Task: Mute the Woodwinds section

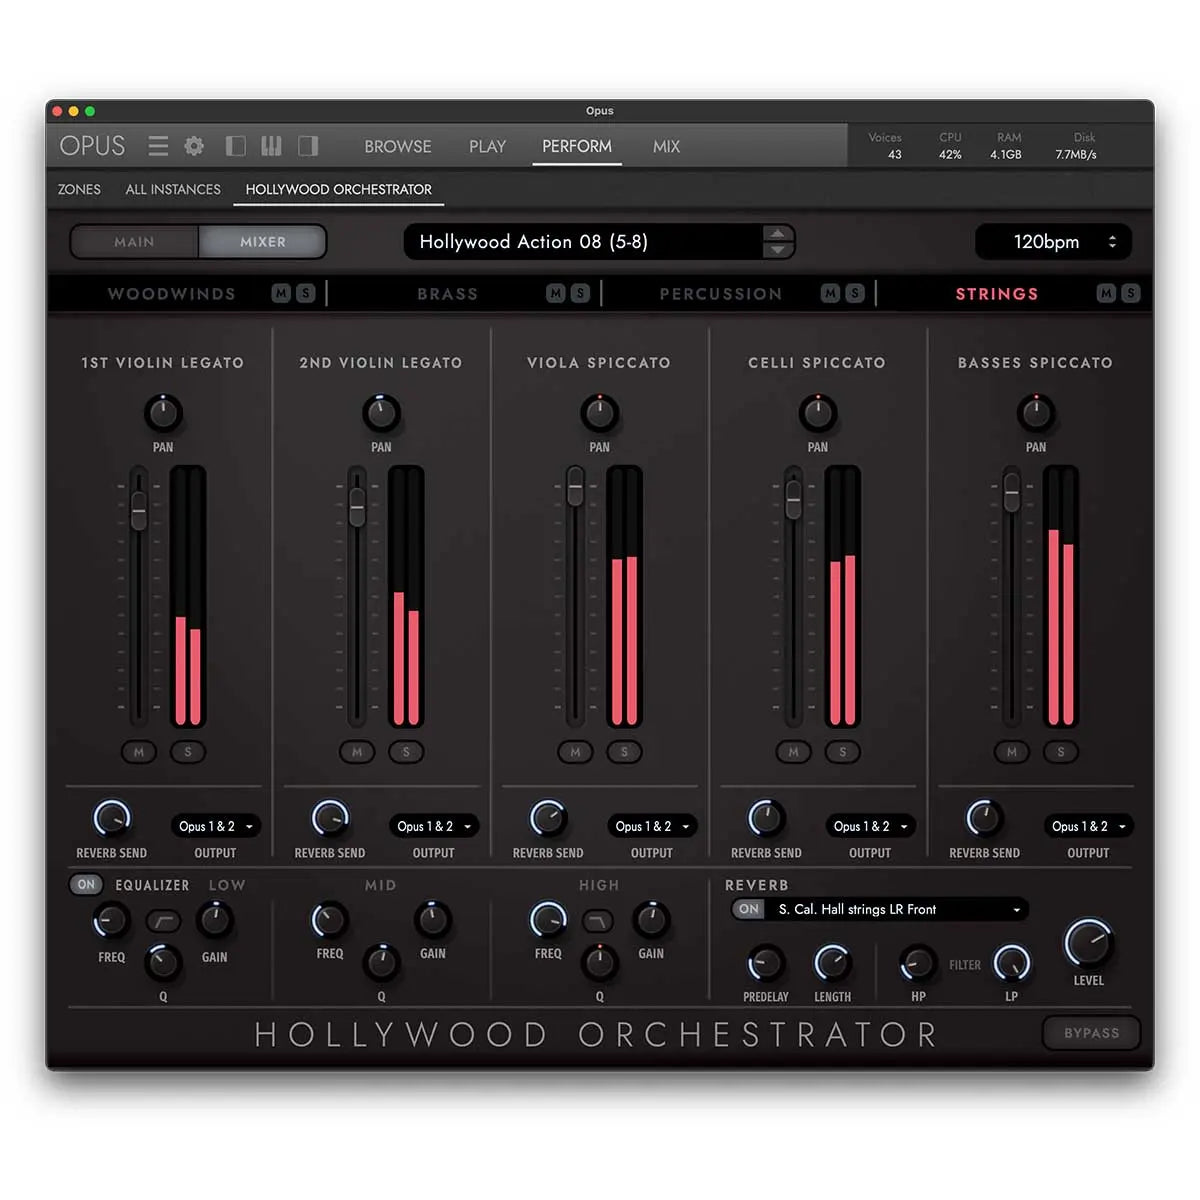Action: click(x=282, y=293)
